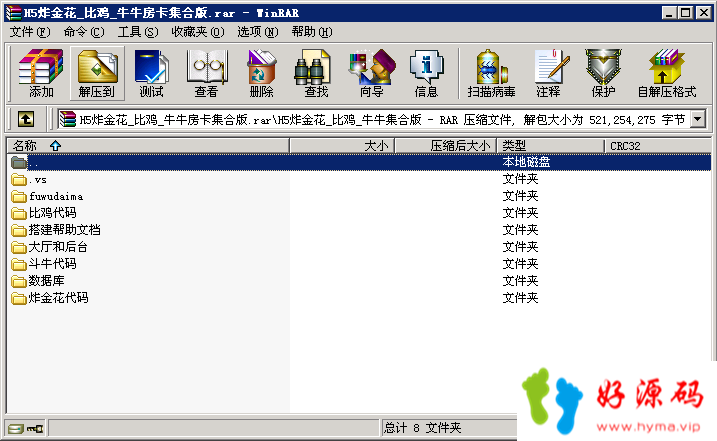This screenshot has width=717, height=441.
Task: Sort list by 压缩后大小 column header
Action: click(446, 146)
